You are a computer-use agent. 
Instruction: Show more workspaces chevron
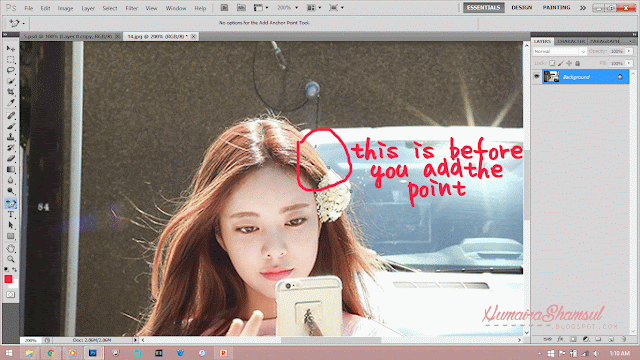[583, 8]
